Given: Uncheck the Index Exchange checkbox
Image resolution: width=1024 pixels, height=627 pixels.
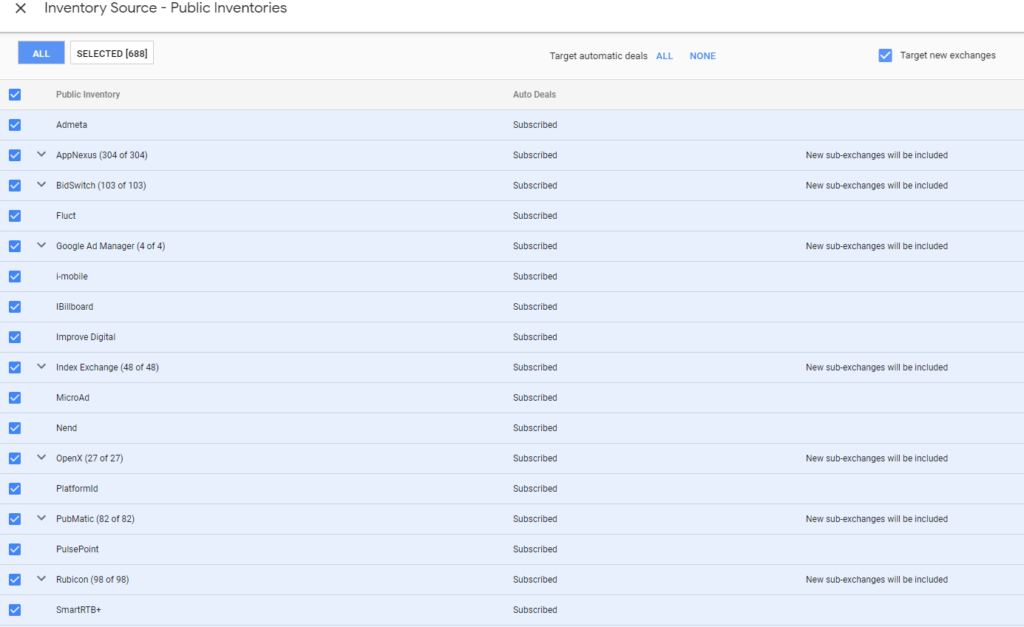Looking at the screenshot, I should click(x=15, y=368).
